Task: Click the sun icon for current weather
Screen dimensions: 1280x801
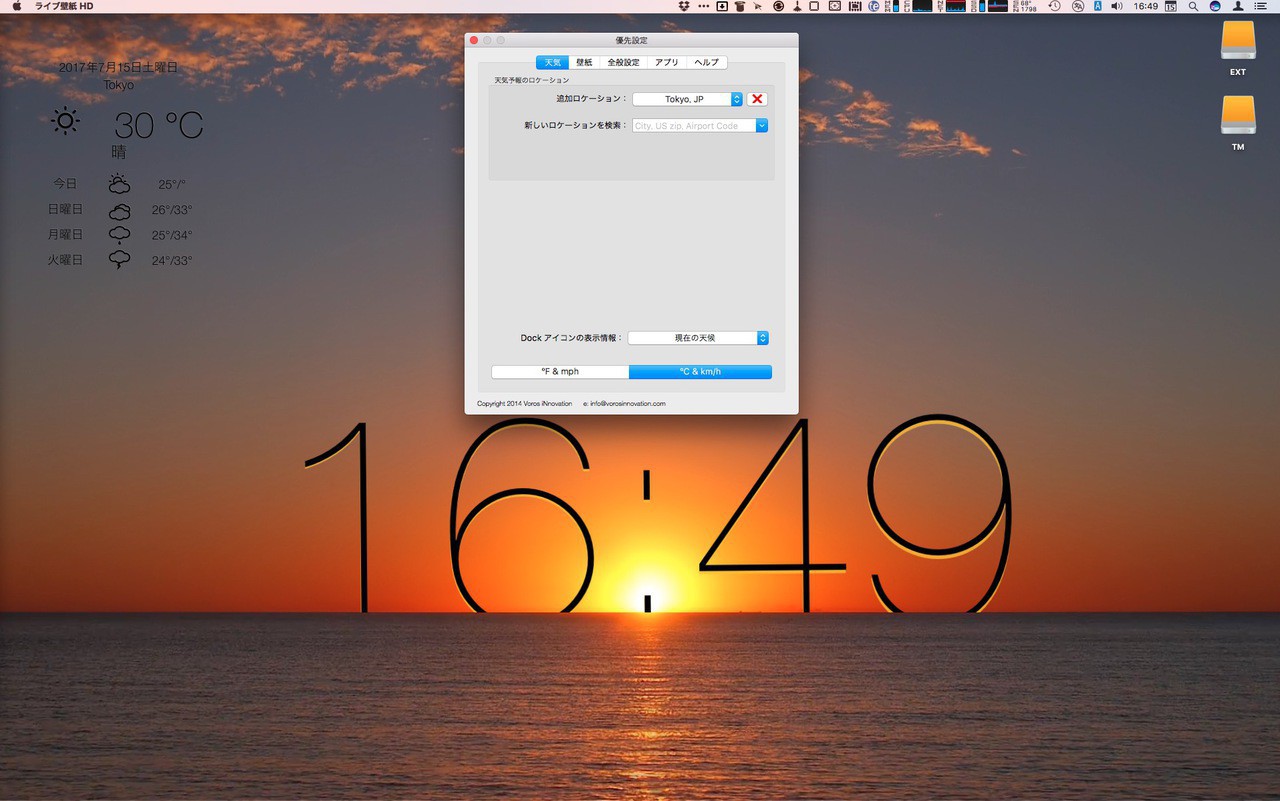Action: (x=66, y=122)
